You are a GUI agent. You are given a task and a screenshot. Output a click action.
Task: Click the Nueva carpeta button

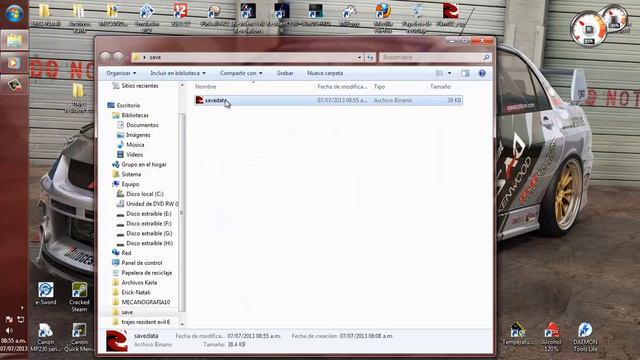point(325,73)
